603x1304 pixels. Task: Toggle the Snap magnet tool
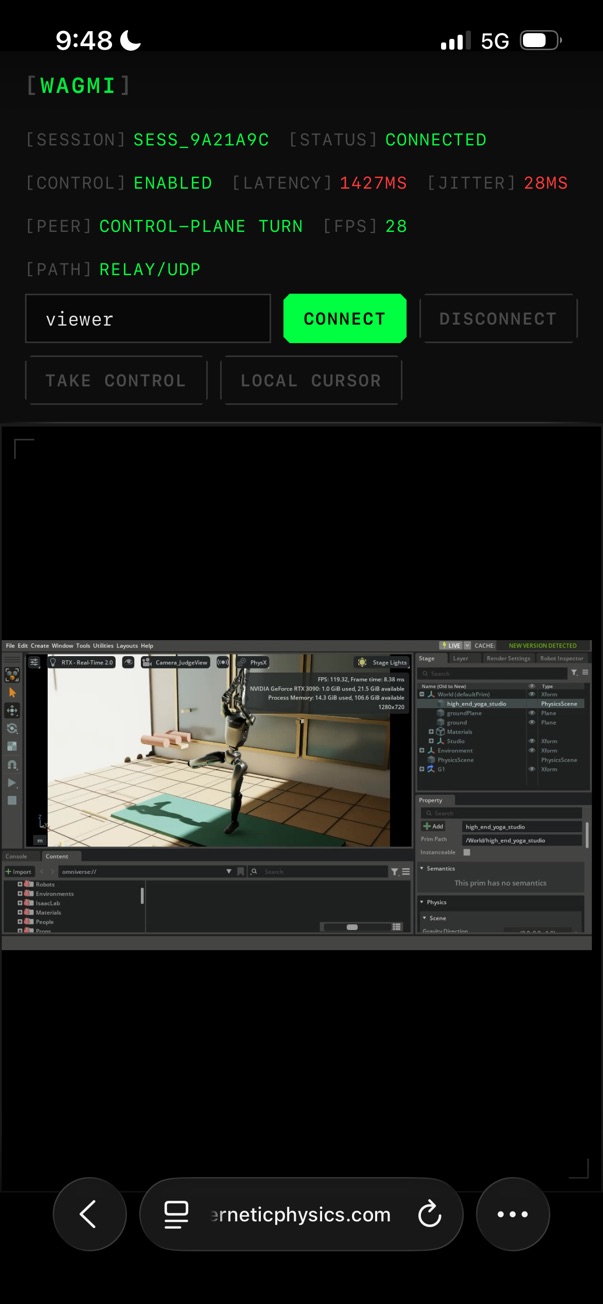coord(12,764)
